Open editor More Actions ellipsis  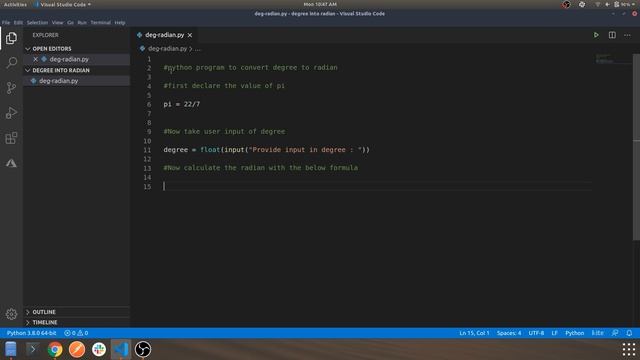tap(627, 35)
